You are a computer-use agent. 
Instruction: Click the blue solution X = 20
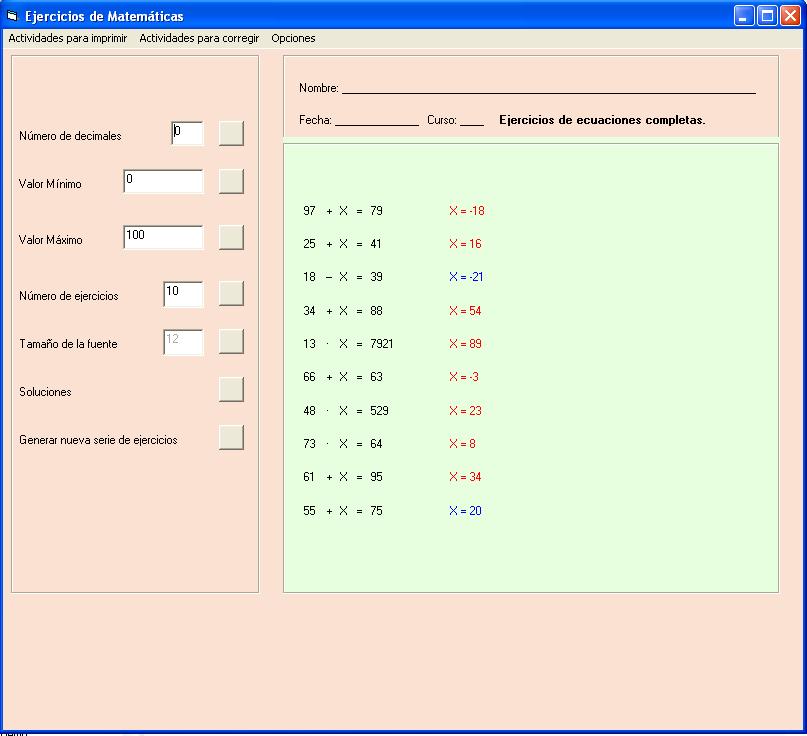(465, 511)
